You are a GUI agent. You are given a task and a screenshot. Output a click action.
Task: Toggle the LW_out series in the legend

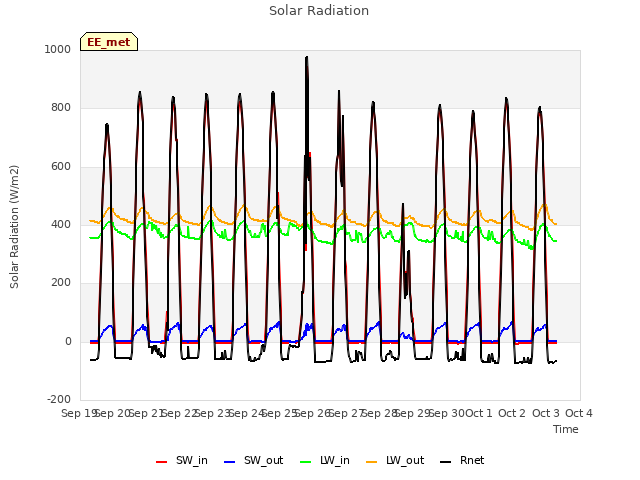[x=395, y=461]
